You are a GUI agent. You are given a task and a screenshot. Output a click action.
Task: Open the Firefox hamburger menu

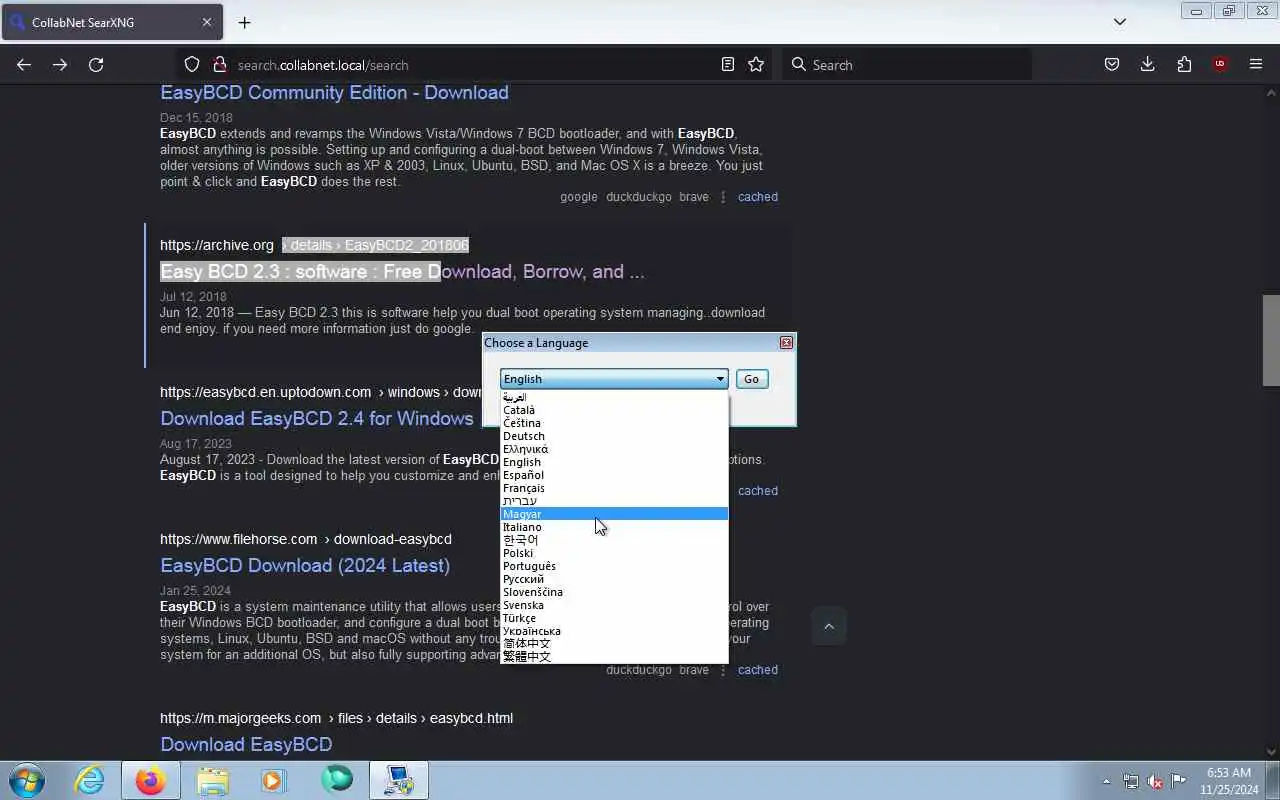pyautogui.click(x=1256, y=64)
